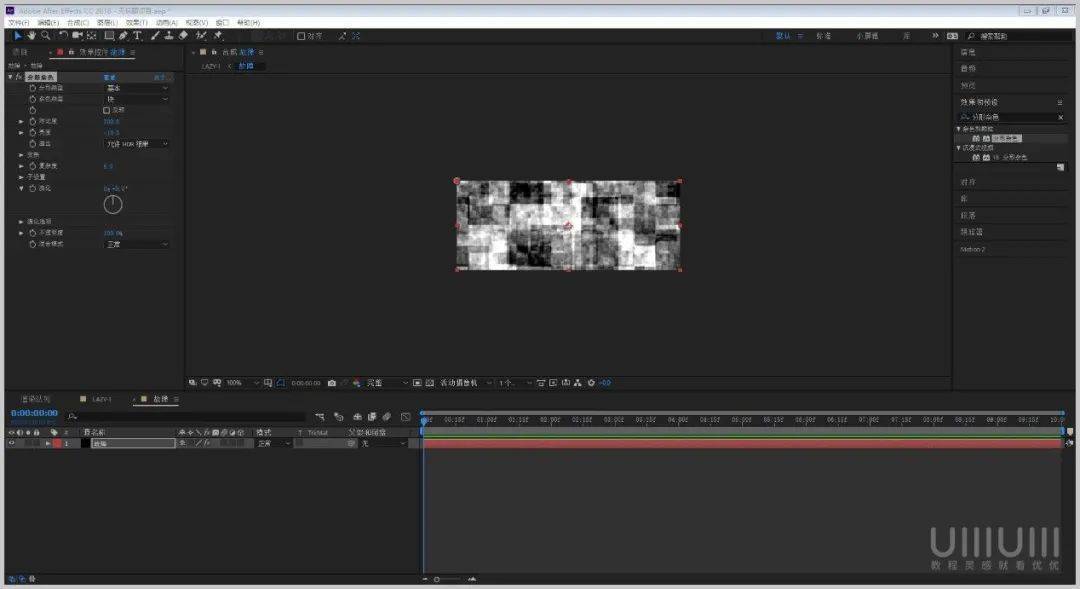This screenshot has height=589, width=1080.
Task: Hide layer 1 using the eye toggle
Action: click(11, 444)
